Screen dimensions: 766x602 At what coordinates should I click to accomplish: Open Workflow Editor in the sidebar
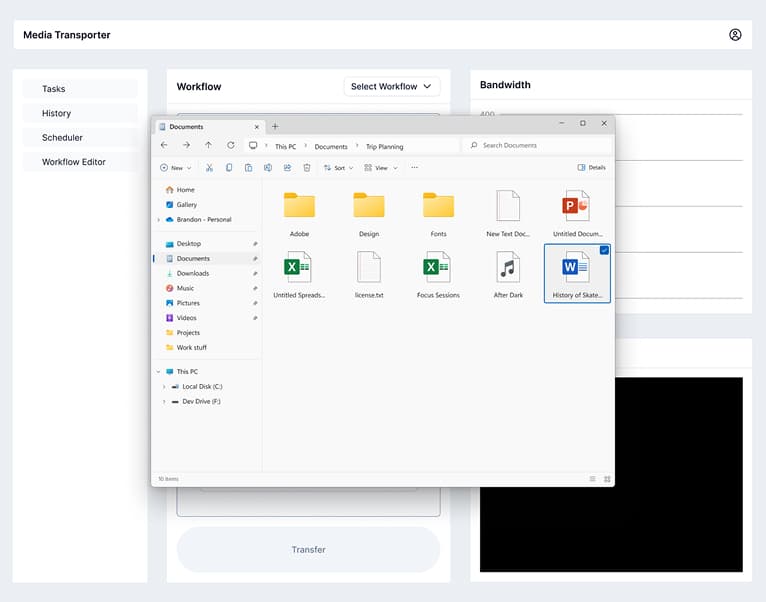click(80, 162)
